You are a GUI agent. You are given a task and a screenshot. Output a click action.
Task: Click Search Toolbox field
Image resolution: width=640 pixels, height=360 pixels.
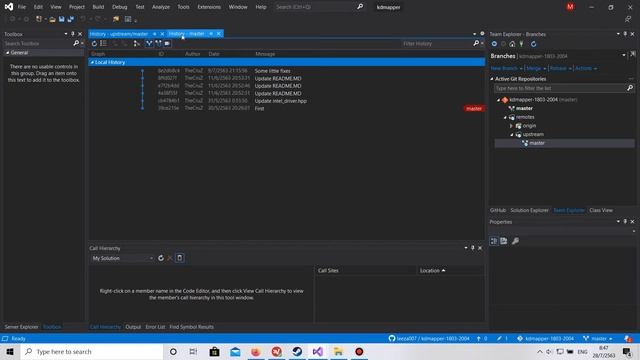pos(38,43)
